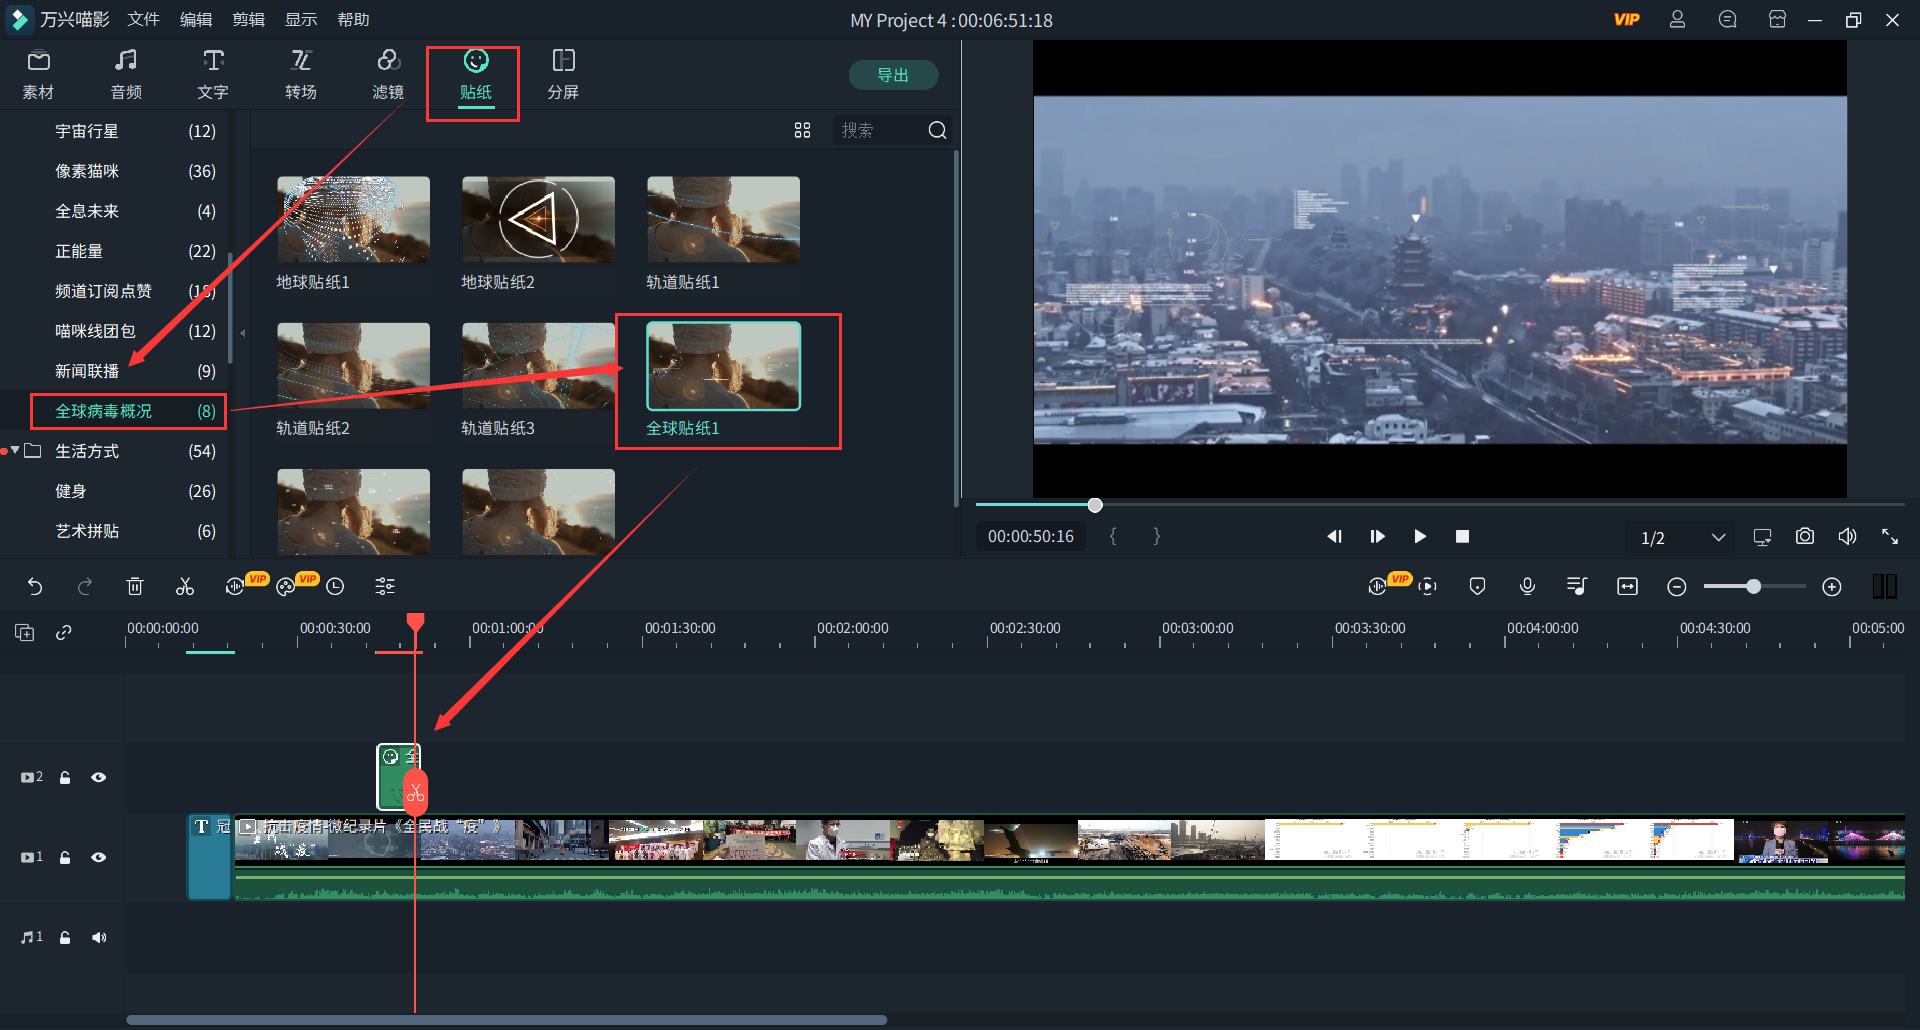
Task: Click the scissors split icon in toolbar
Action: pyautogui.click(x=185, y=587)
